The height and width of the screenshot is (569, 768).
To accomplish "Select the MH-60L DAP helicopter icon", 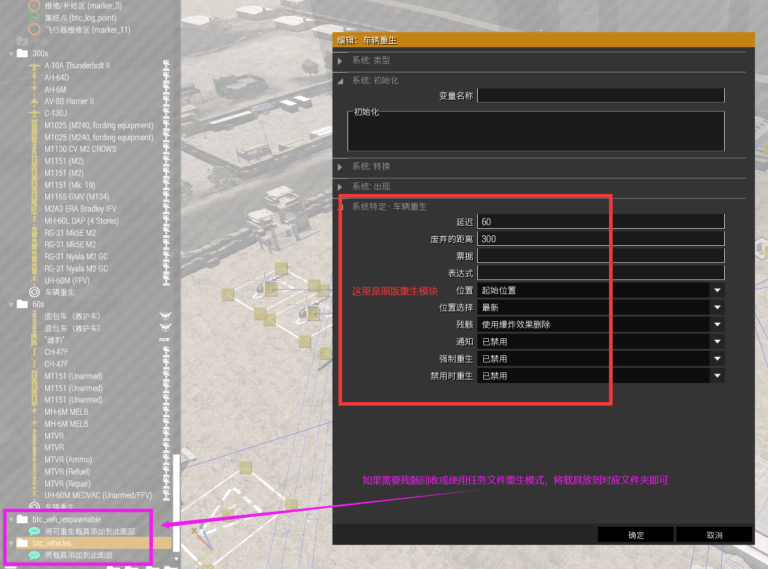I will pos(34,221).
